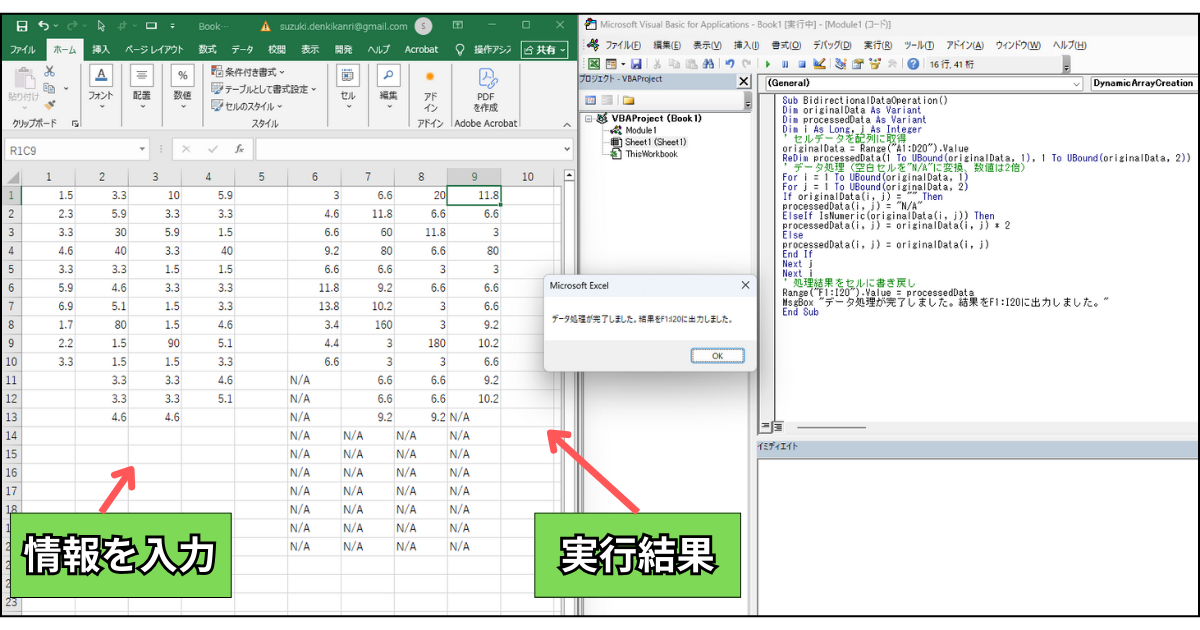Viewport: 1200px width, 630px height.
Task: Click the 共有 share button
Action: (x=544, y=49)
